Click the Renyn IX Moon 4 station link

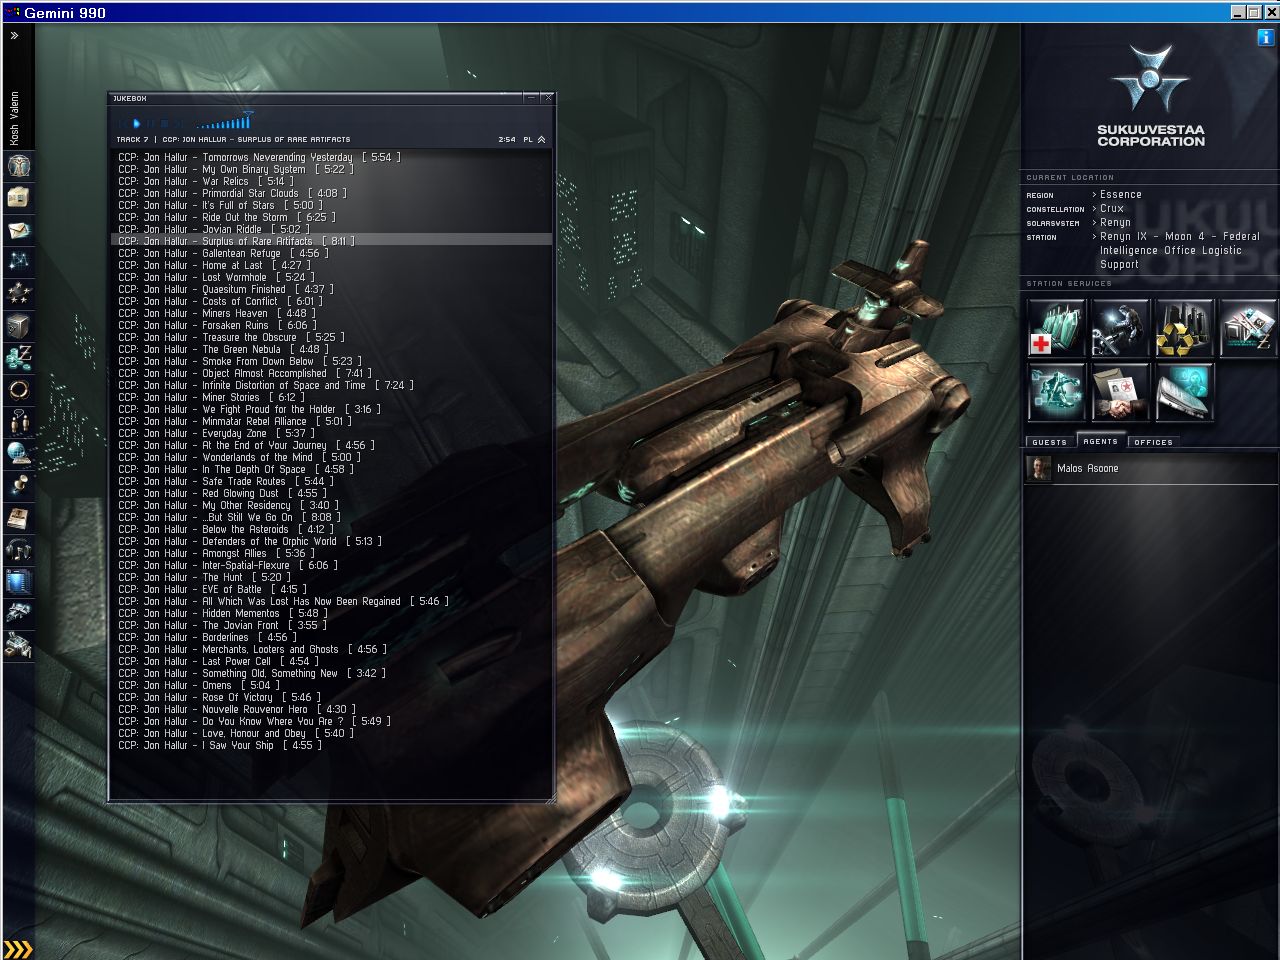pos(1180,251)
